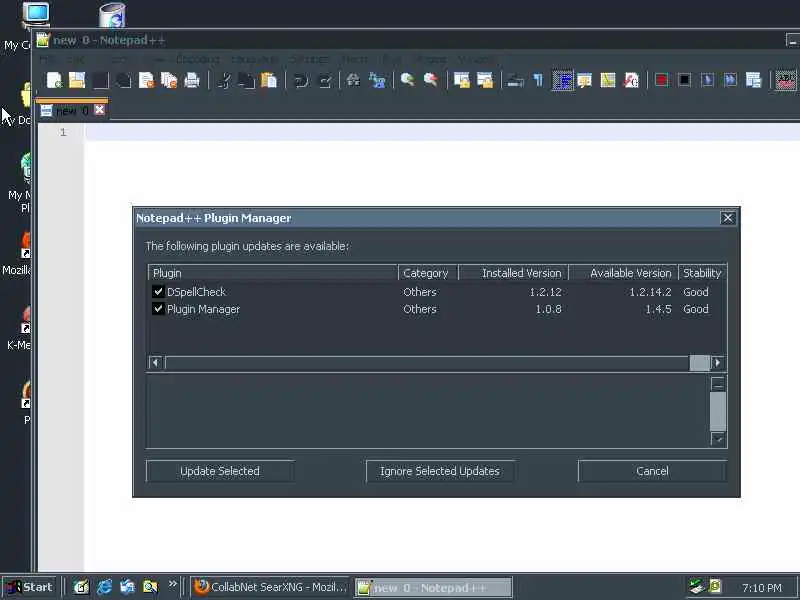The width and height of the screenshot is (800, 600).
Task: Sort by the Category column header
Action: (428, 273)
